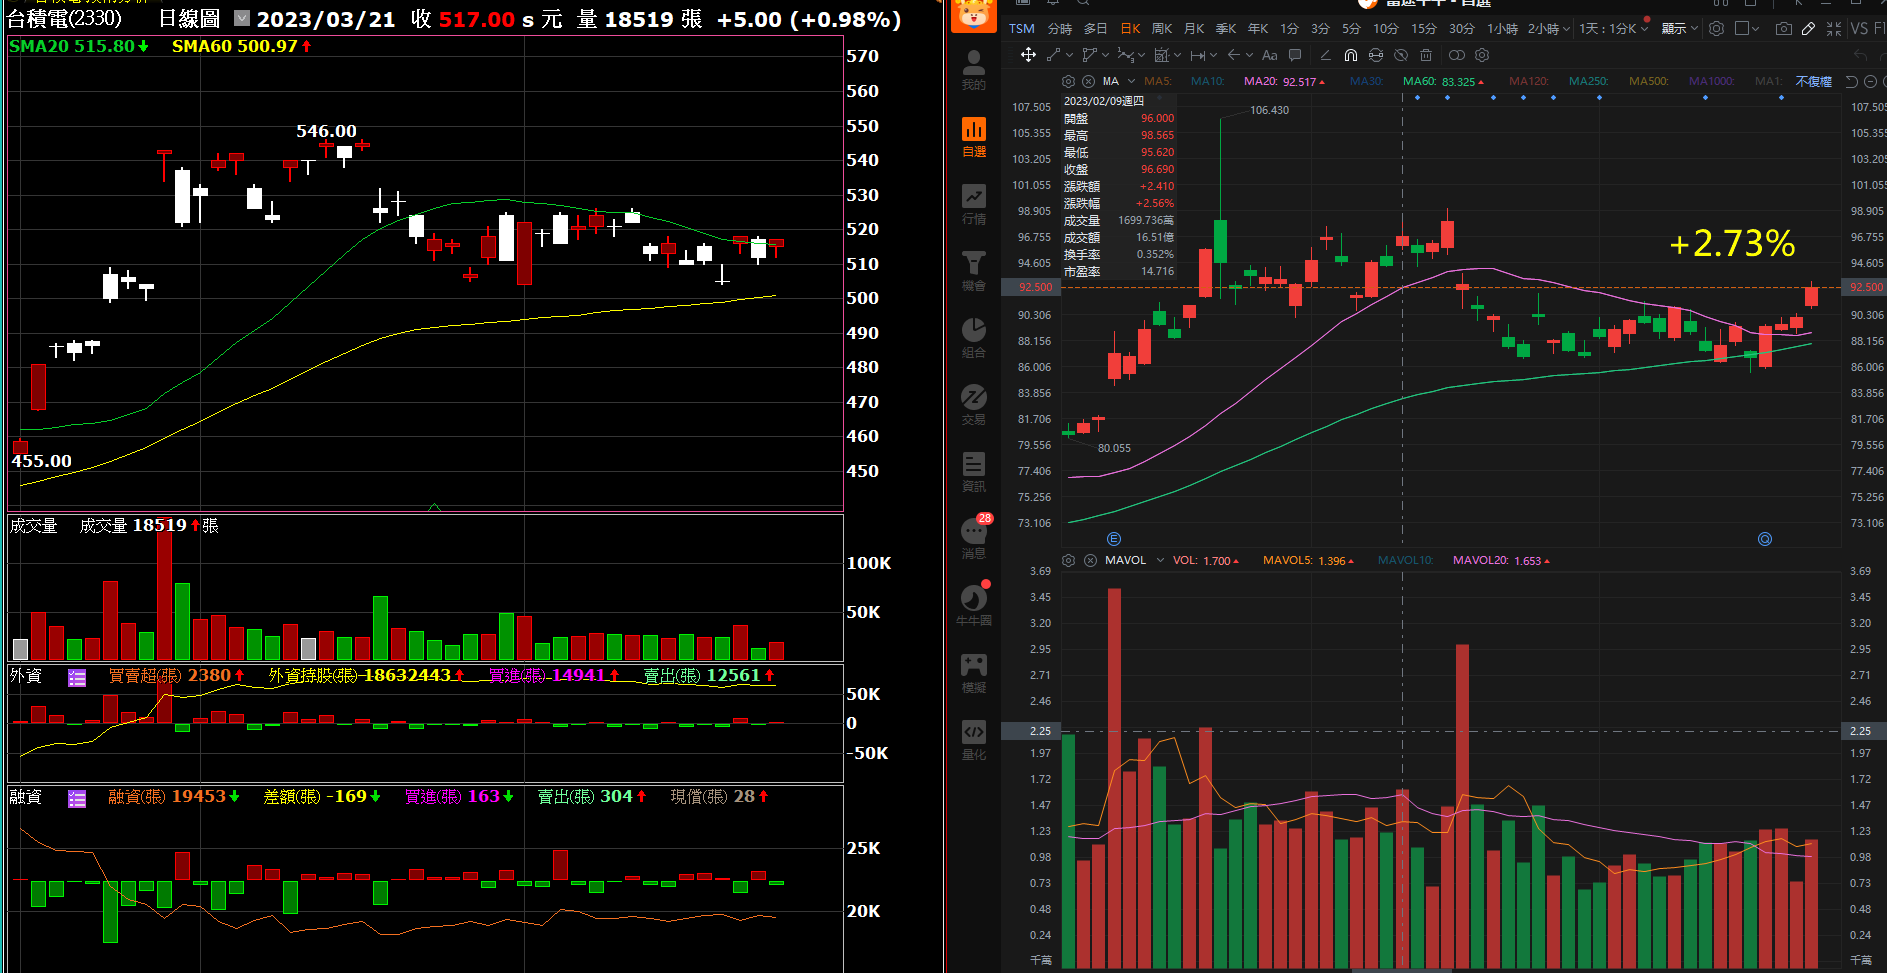Click the 外資 list icon button

(x=77, y=677)
